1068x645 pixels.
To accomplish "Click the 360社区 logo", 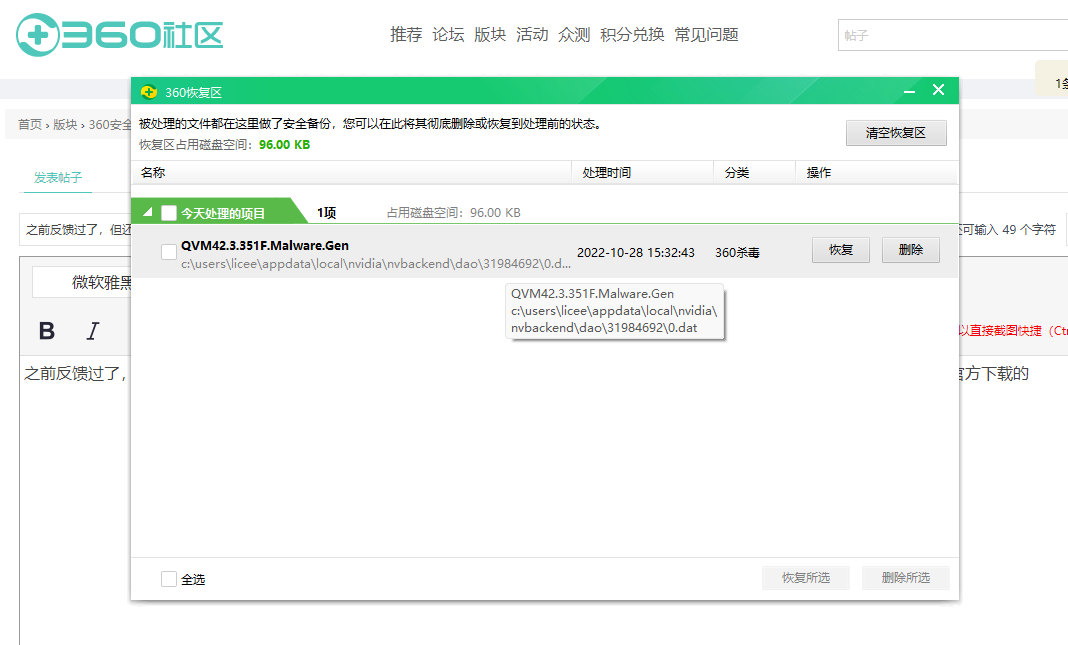I will (120, 35).
